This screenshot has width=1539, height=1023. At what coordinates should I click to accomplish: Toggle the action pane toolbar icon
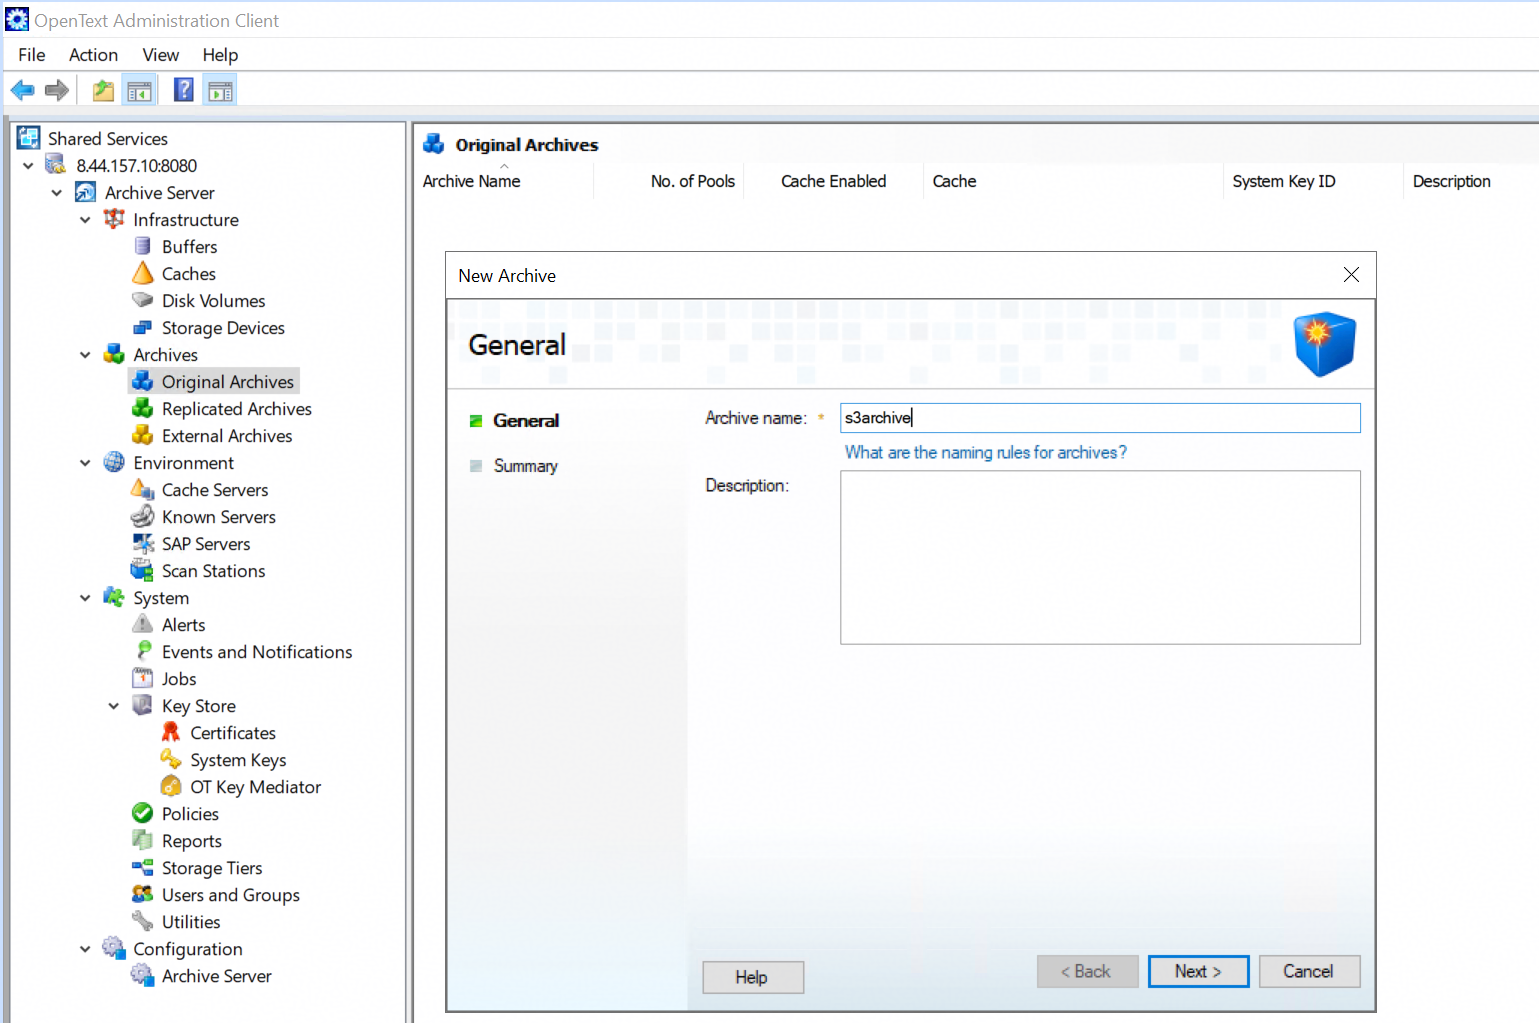tap(220, 91)
